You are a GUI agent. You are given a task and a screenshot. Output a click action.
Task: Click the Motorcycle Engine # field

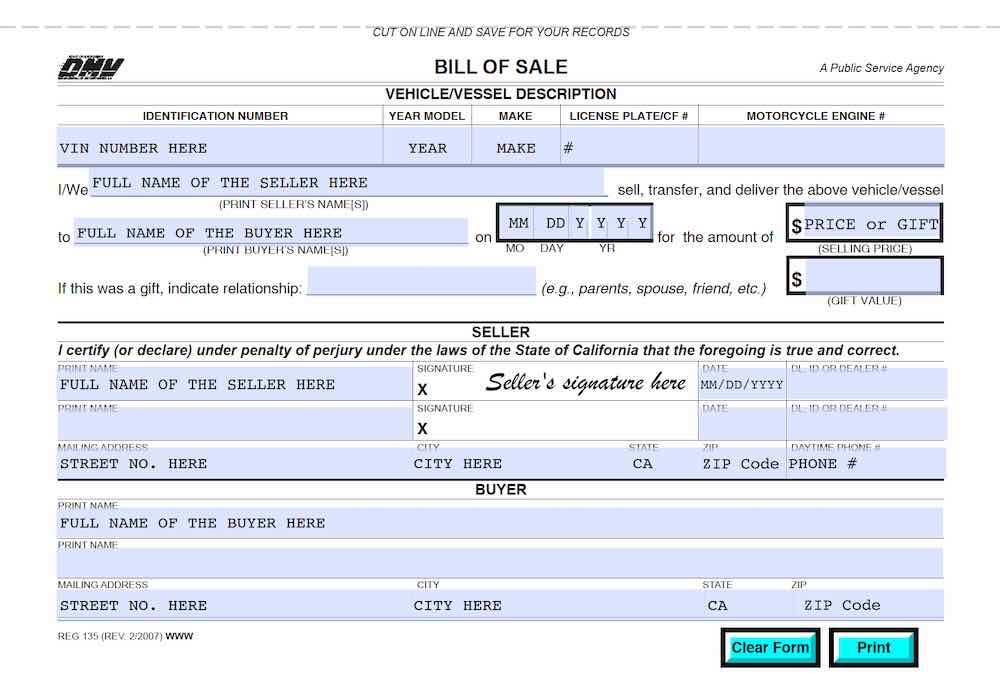(x=820, y=148)
